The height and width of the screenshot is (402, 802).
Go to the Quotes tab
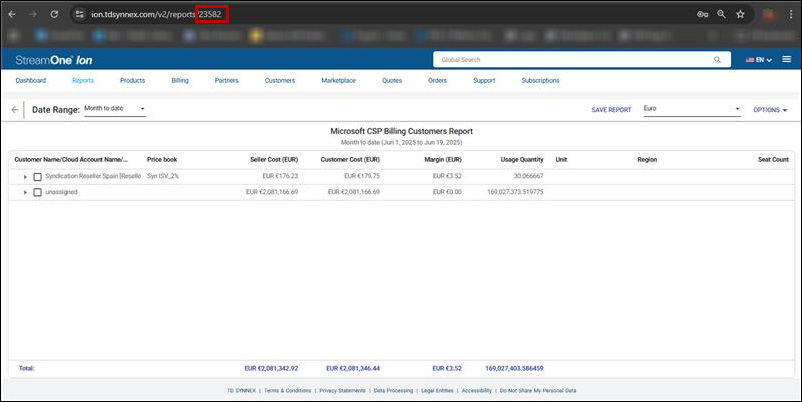[392, 80]
